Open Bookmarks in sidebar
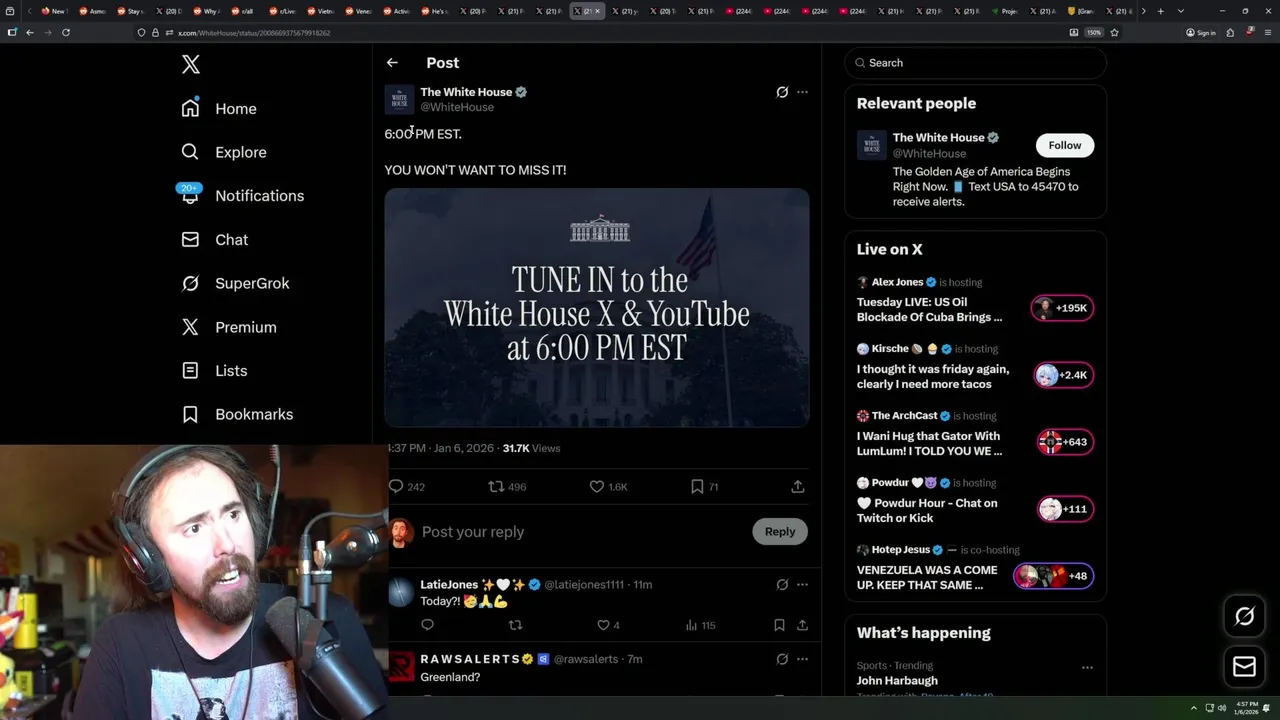 click(237, 414)
